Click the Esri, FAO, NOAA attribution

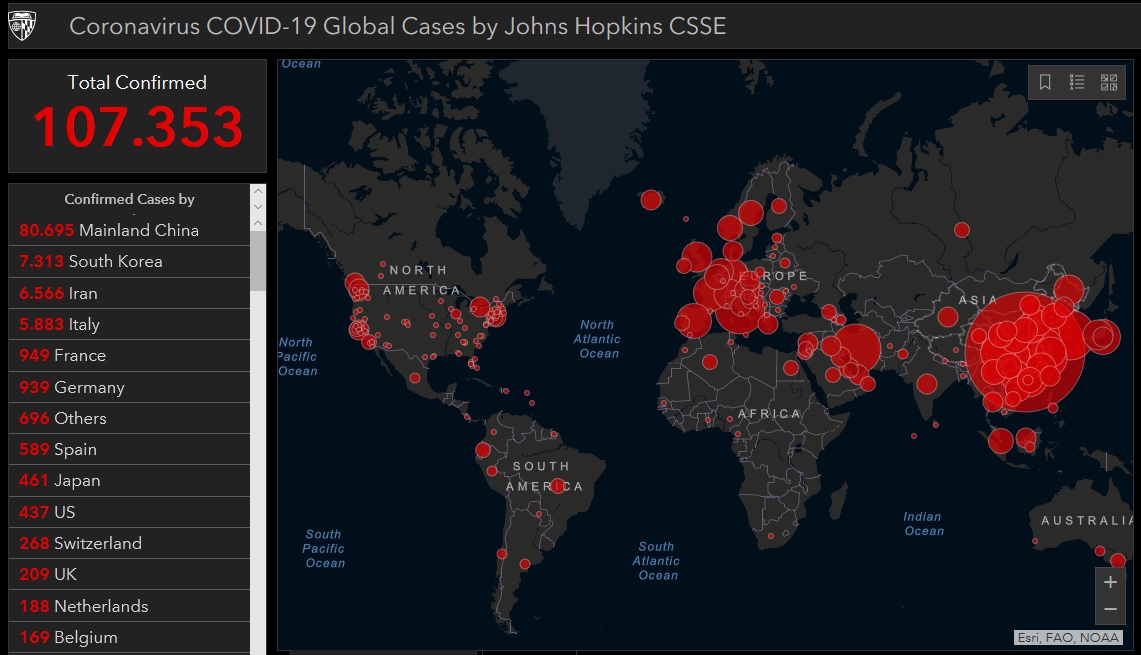pyautogui.click(x=1067, y=637)
